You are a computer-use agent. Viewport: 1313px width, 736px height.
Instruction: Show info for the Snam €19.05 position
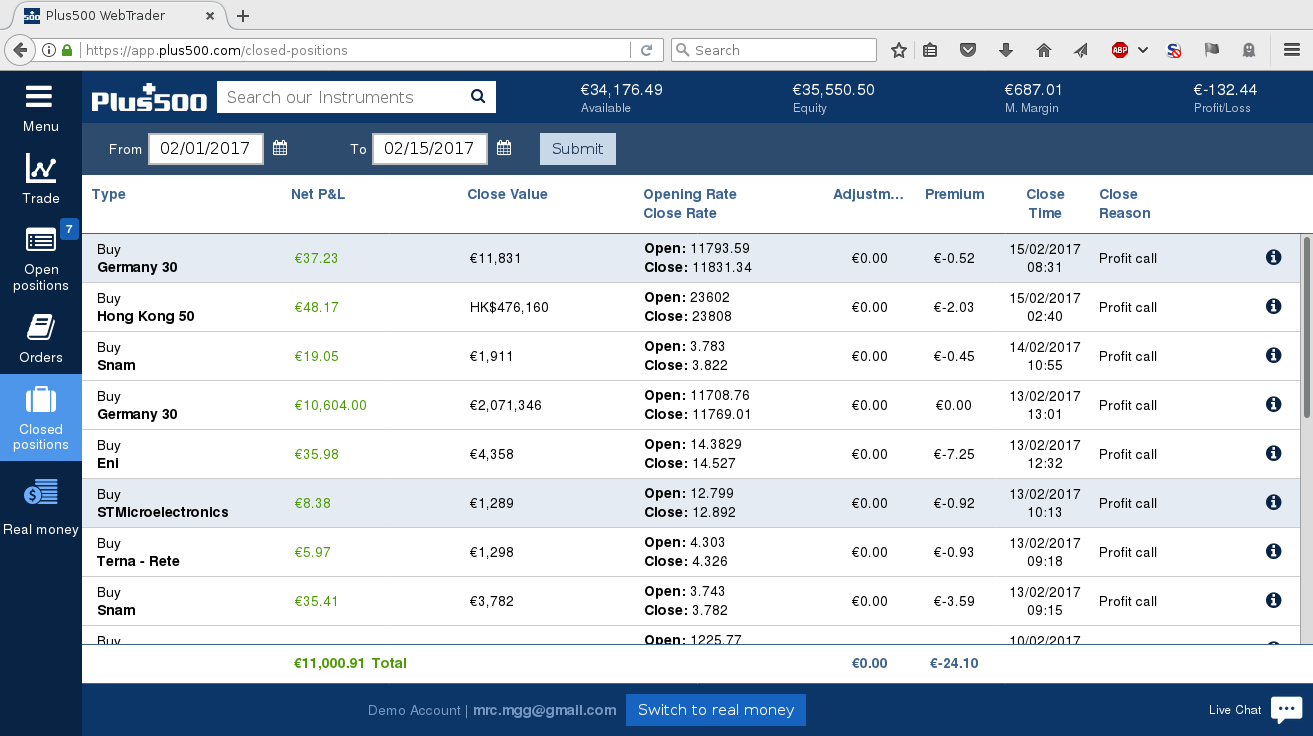point(1273,355)
